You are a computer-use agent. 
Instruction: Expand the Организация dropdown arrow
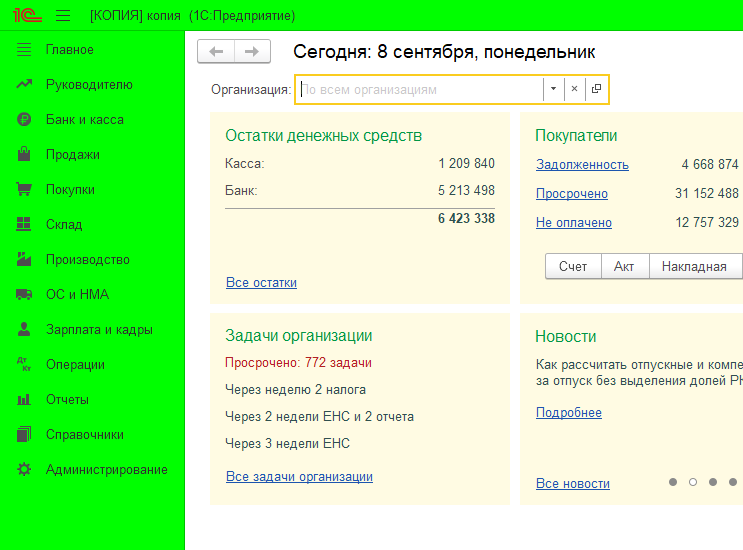coord(553,89)
